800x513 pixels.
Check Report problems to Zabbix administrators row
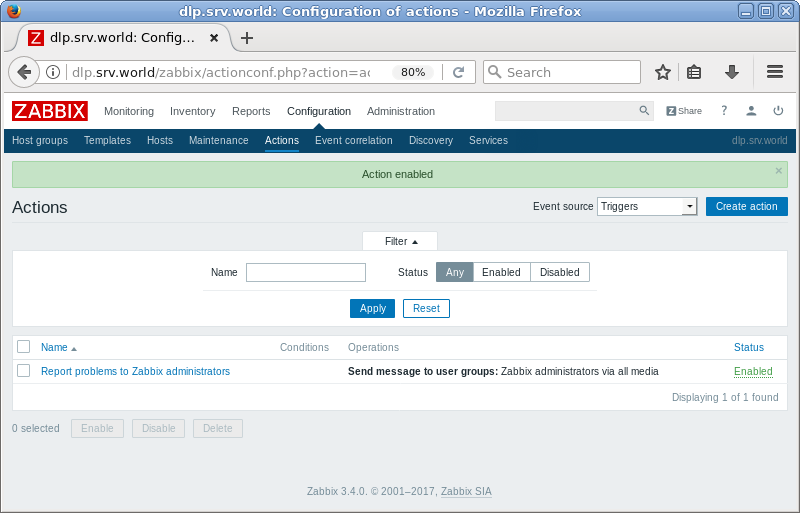click(x=23, y=371)
